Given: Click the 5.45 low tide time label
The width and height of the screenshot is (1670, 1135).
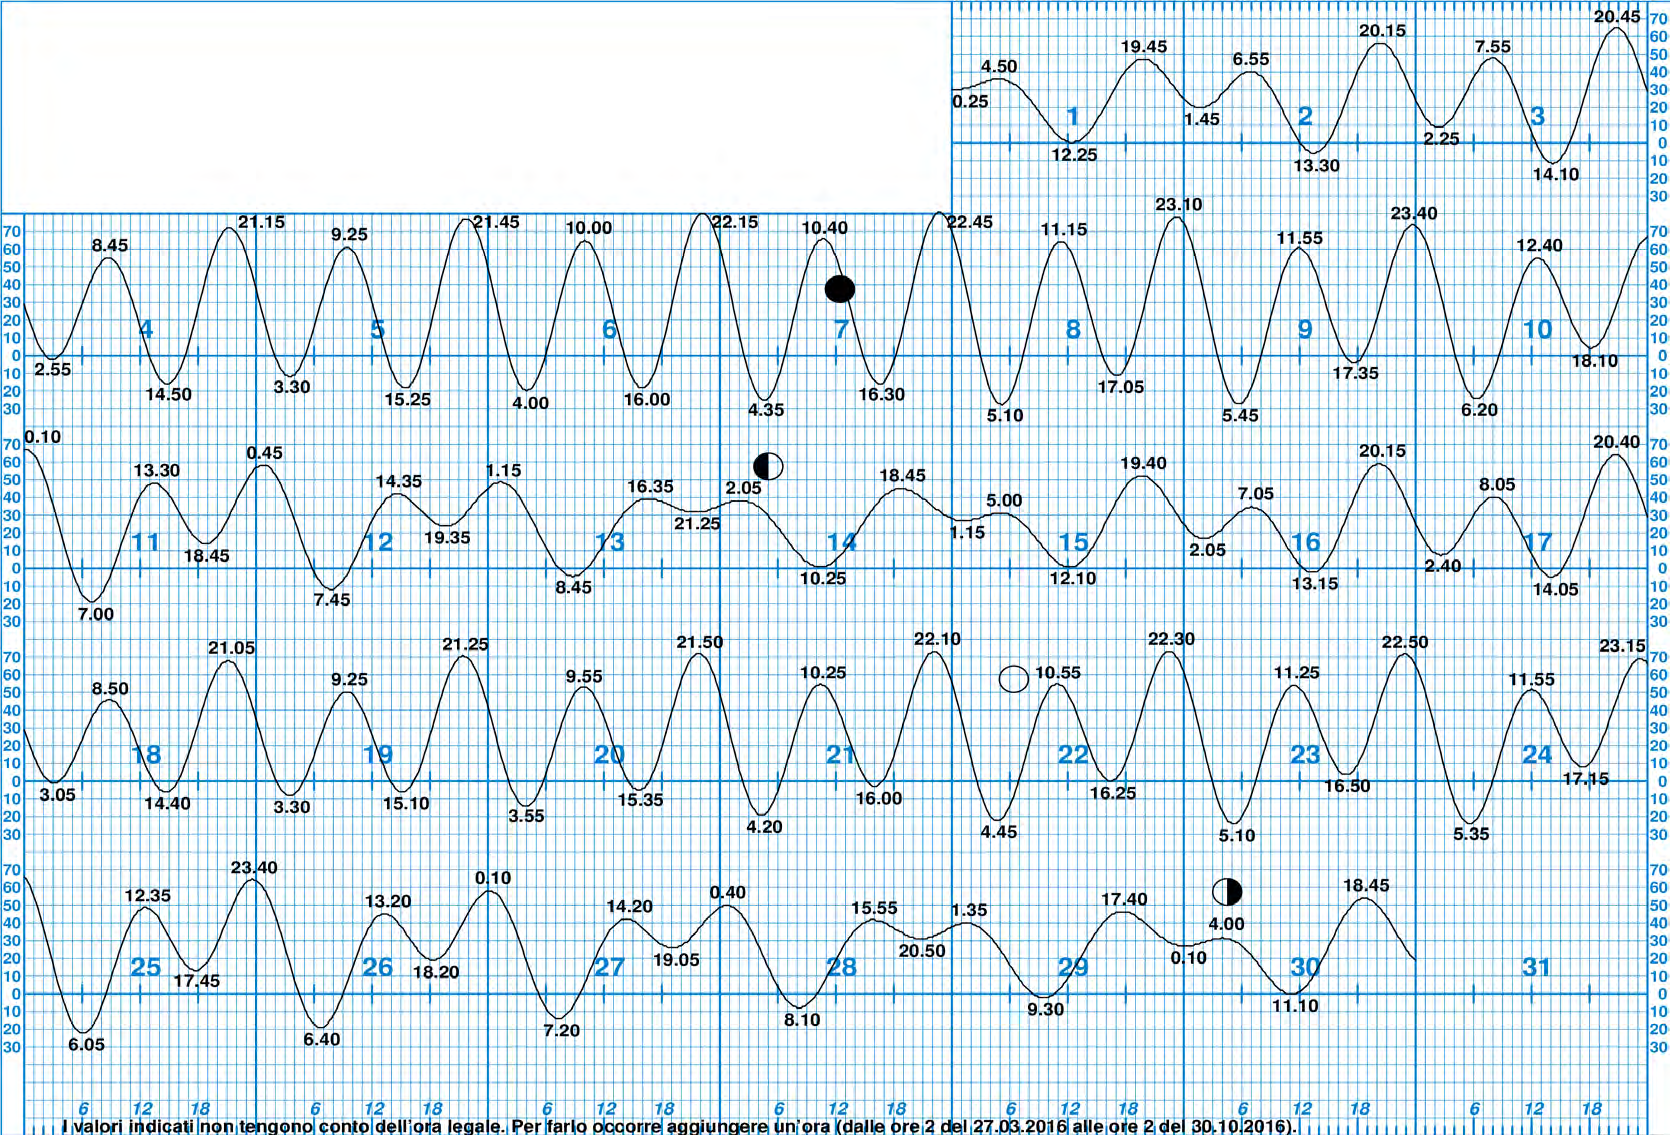Looking at the screenshot, I should (1240, 415).
